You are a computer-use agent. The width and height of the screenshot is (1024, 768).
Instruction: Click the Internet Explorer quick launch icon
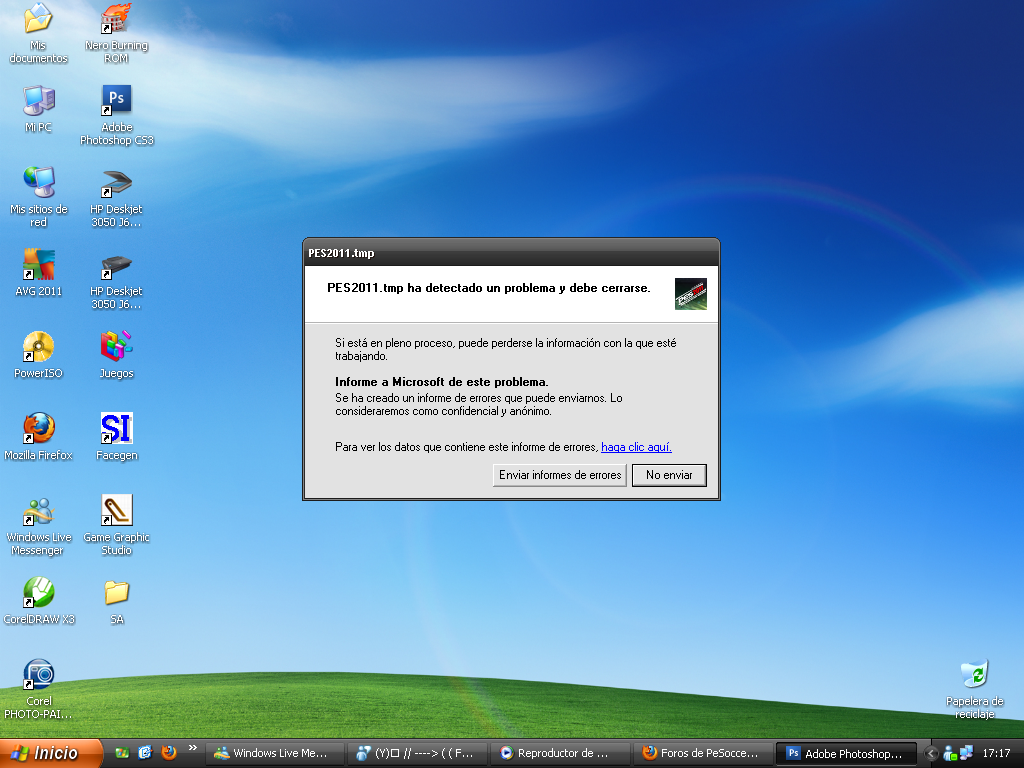145,753
